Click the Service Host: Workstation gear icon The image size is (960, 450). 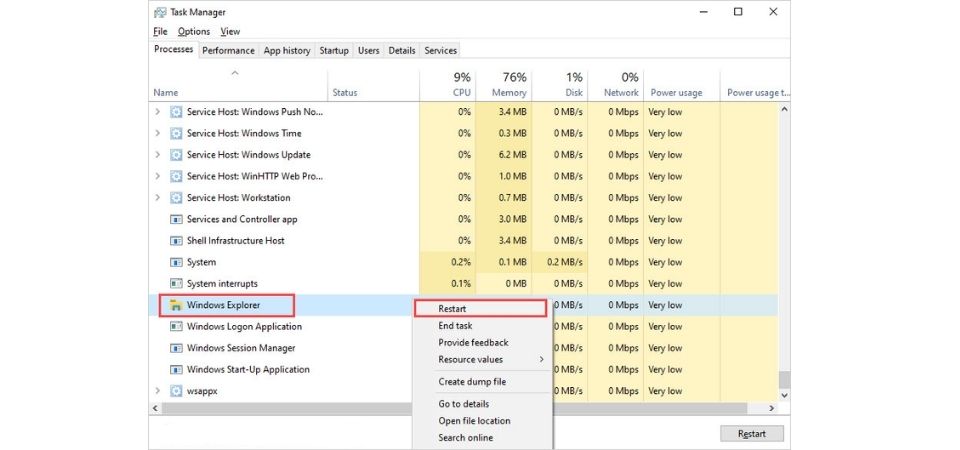[176, 198]
